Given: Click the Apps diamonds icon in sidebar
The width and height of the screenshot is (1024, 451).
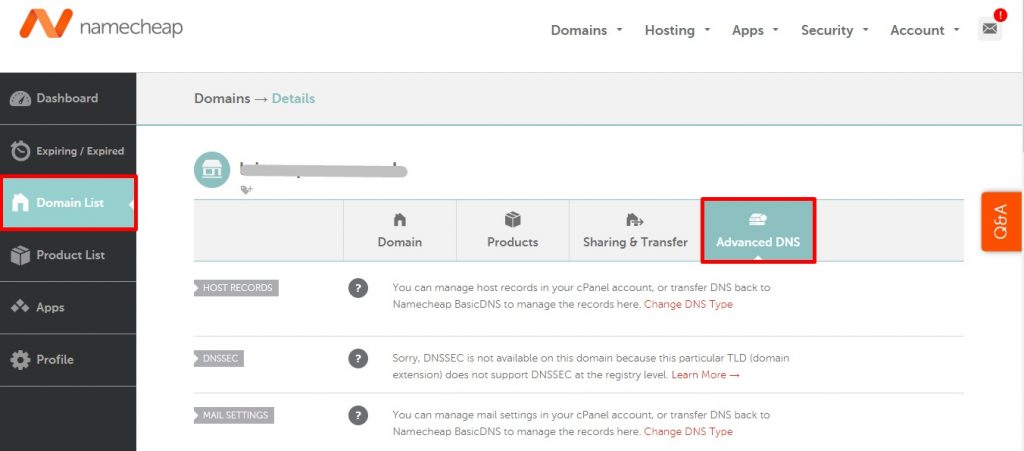Looking at the screenshot, I should [20, 306].
